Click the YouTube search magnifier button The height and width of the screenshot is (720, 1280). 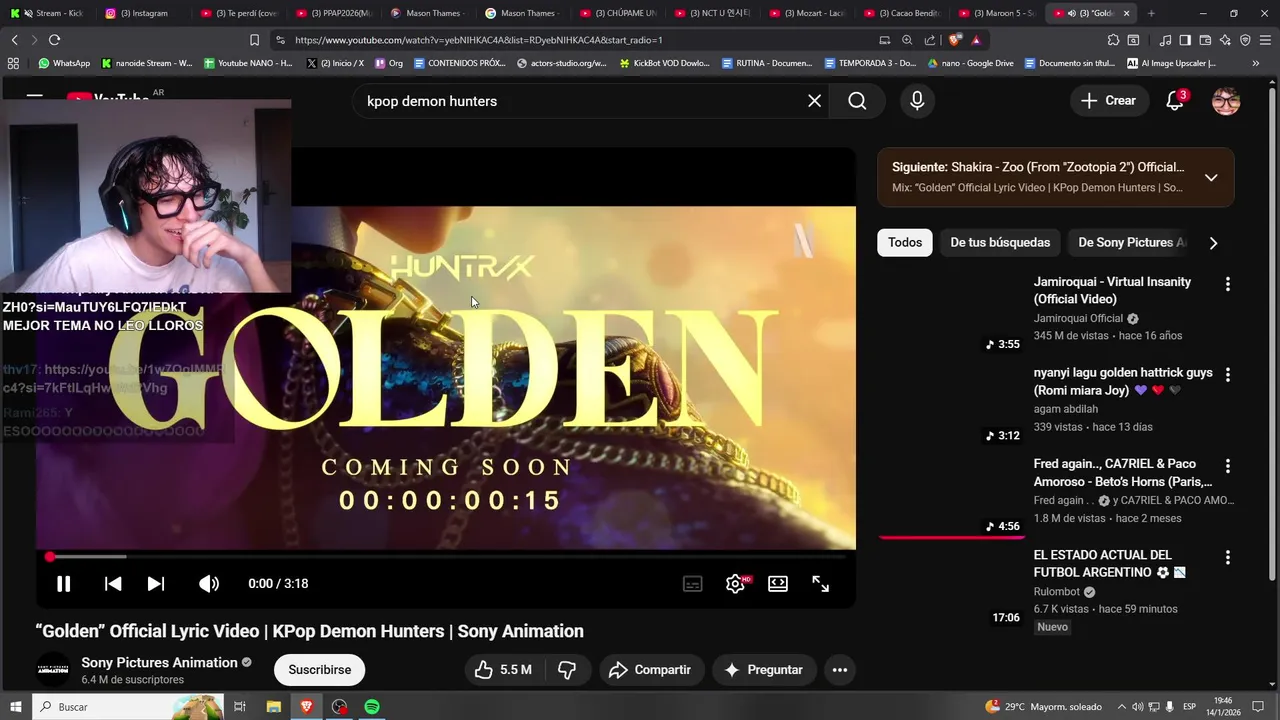pyautogui.click(x=857, y=101)
